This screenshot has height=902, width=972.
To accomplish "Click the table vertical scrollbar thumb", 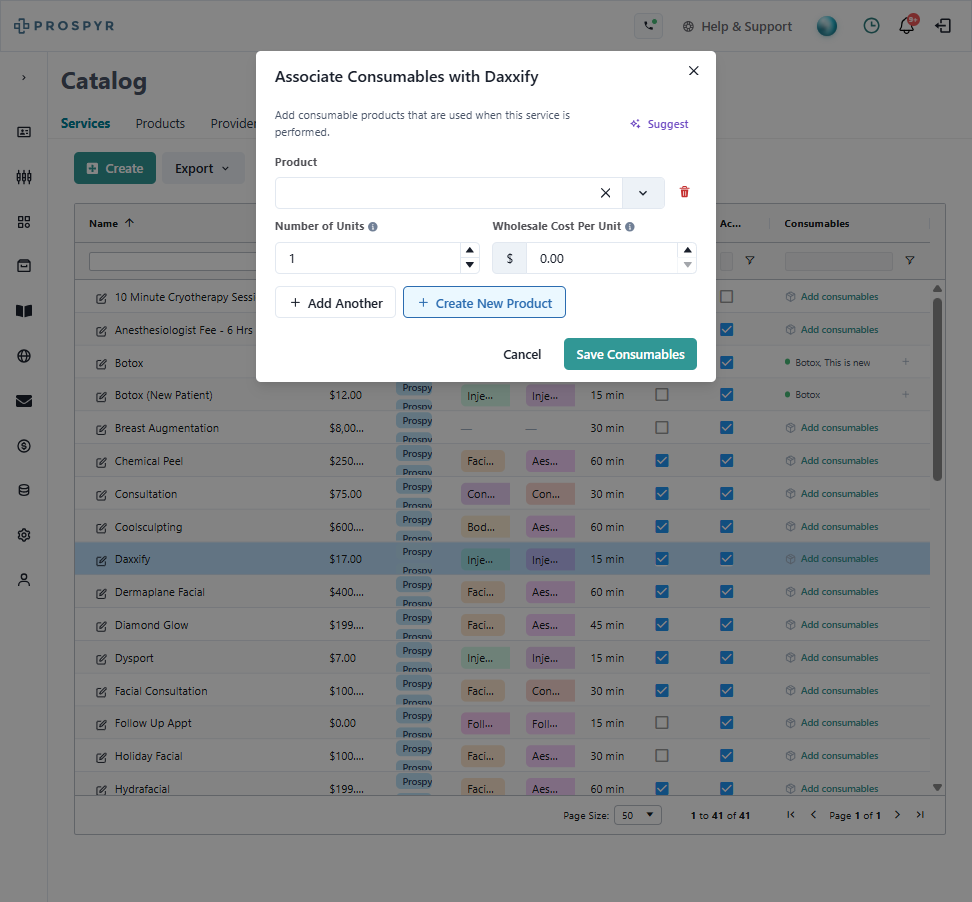I will click(937, 389).
